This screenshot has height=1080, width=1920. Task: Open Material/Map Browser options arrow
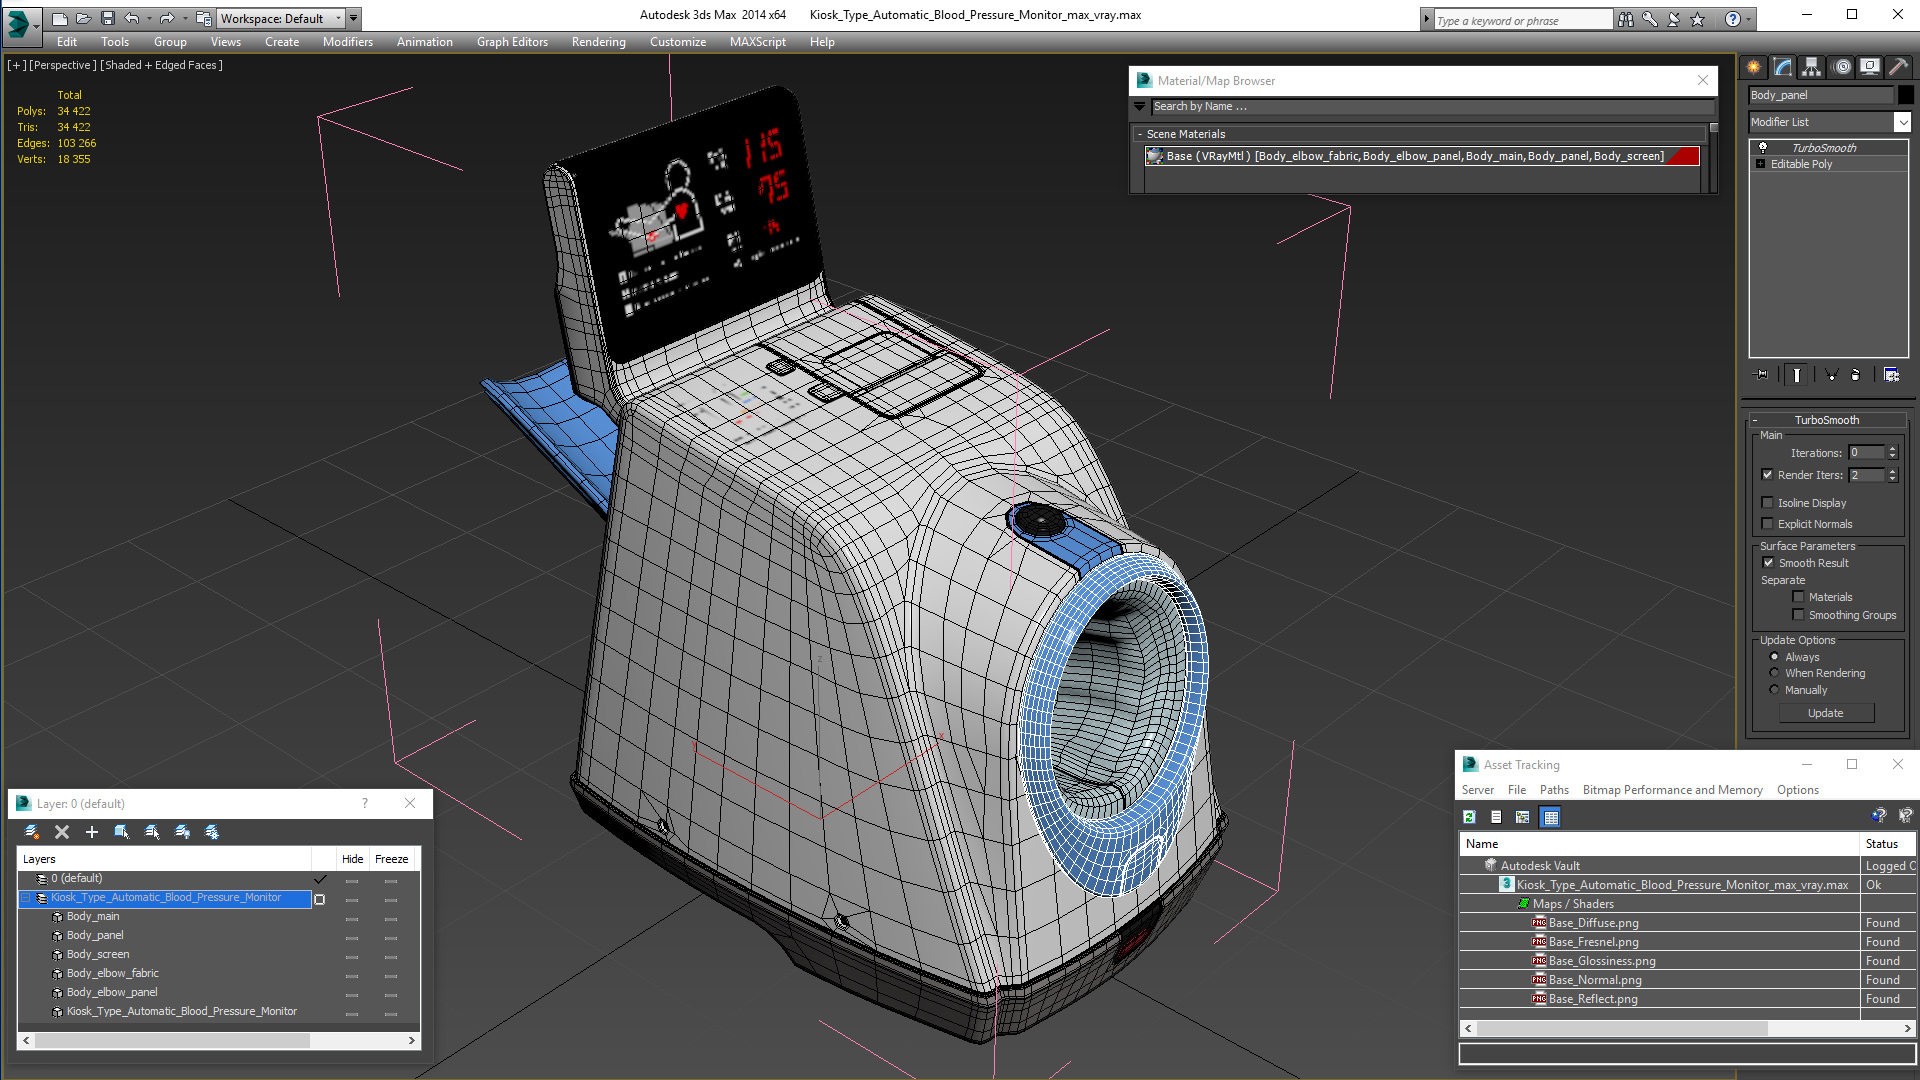pyautogui.click(x=1140, y=106)
